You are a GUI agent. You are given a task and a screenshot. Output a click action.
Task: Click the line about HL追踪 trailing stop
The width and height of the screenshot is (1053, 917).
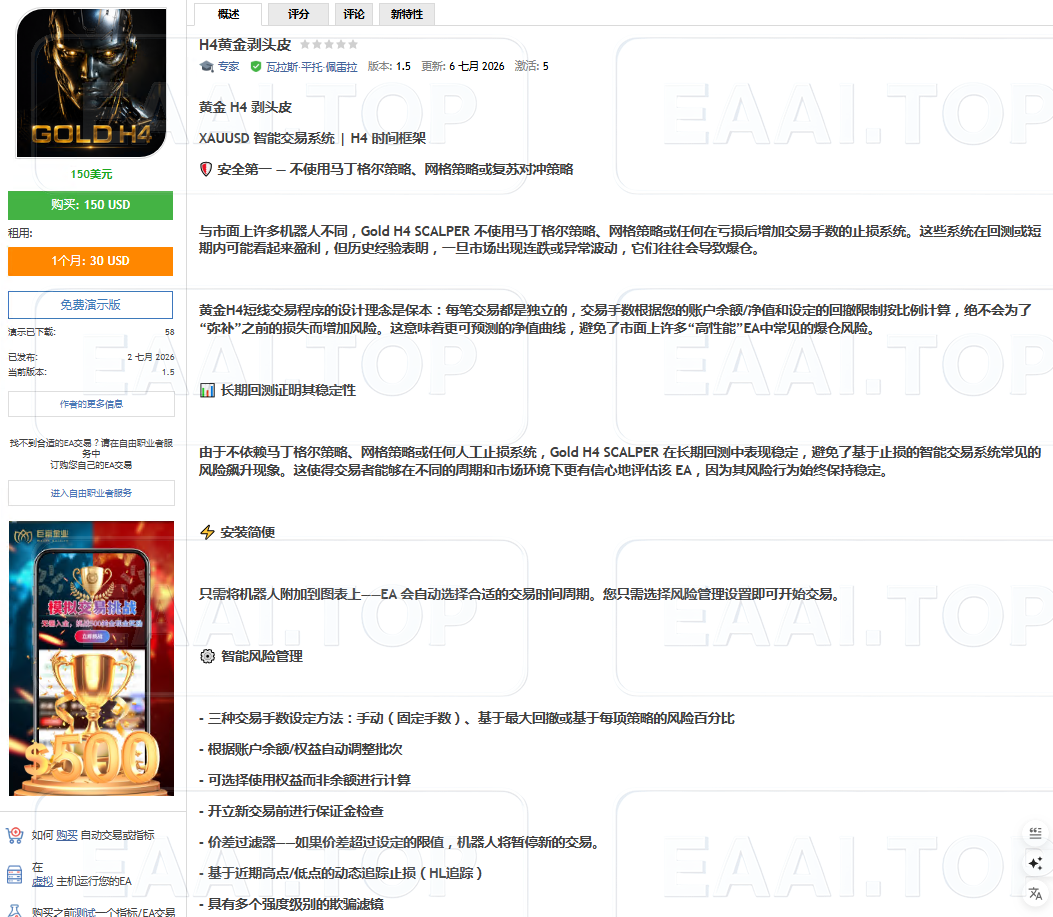pos(341,873)
